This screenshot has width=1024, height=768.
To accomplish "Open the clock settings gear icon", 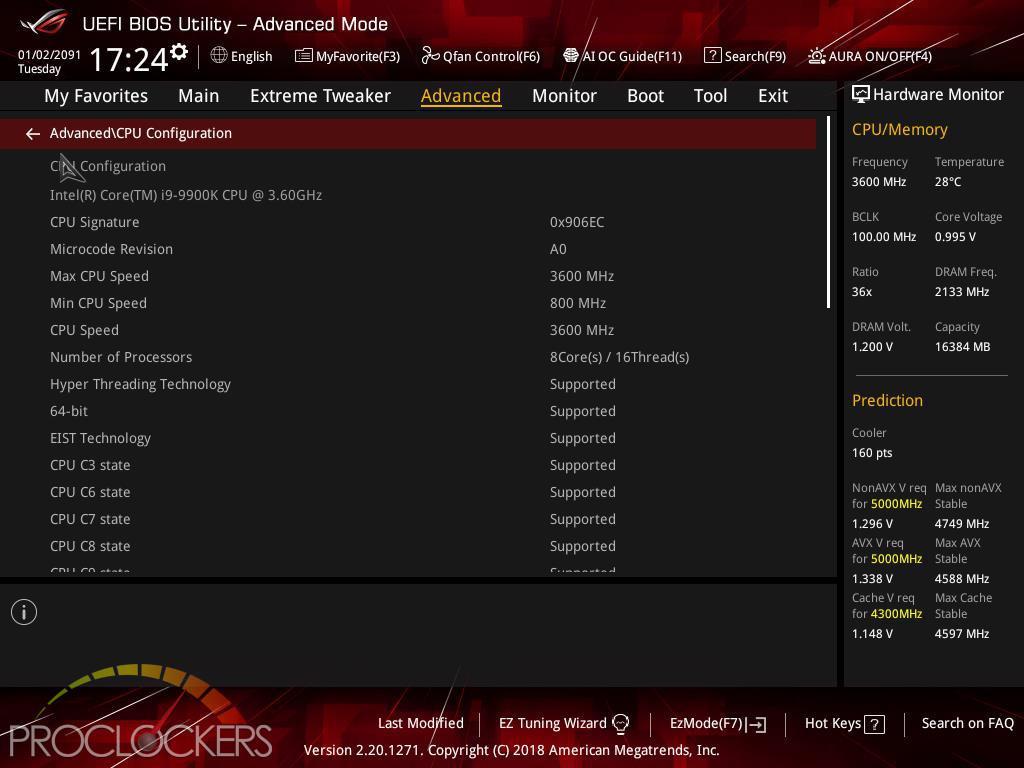I will tap(179, 52).
